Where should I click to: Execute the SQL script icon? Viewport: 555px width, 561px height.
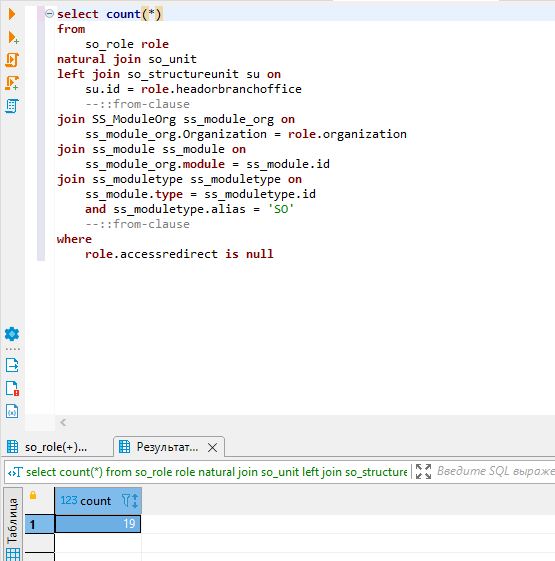pos(12,60)
